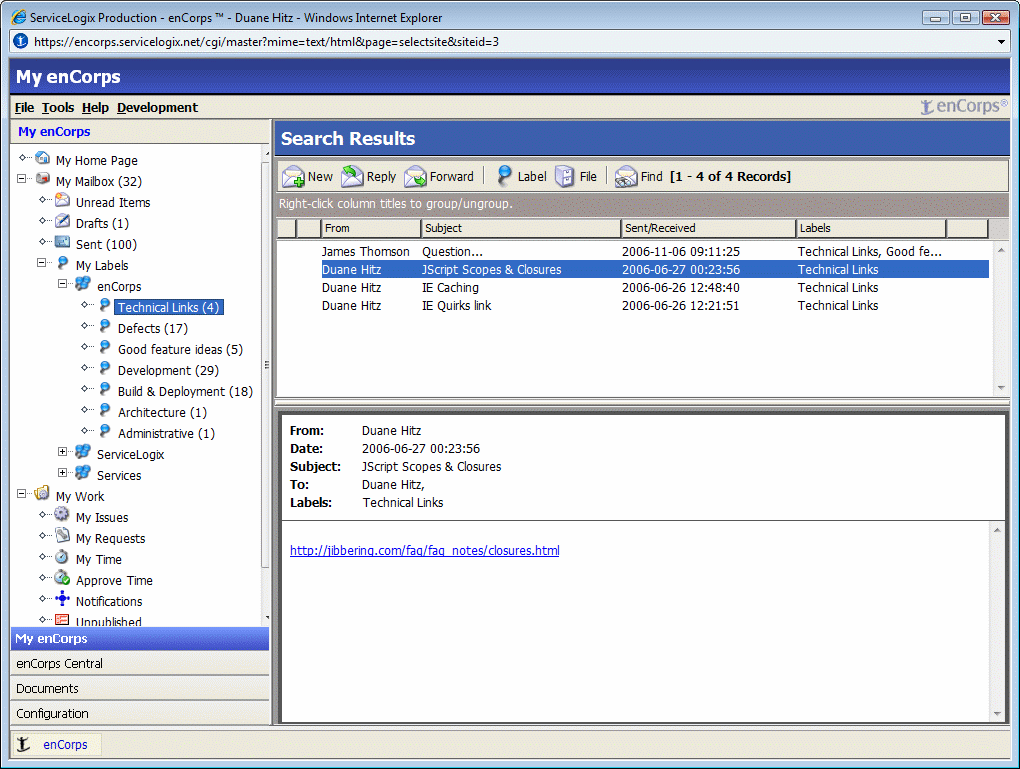The width and height of the screenshot is (1020, 769).
Task: Click the Sent folder icon
Action: (x=62, y=242)
